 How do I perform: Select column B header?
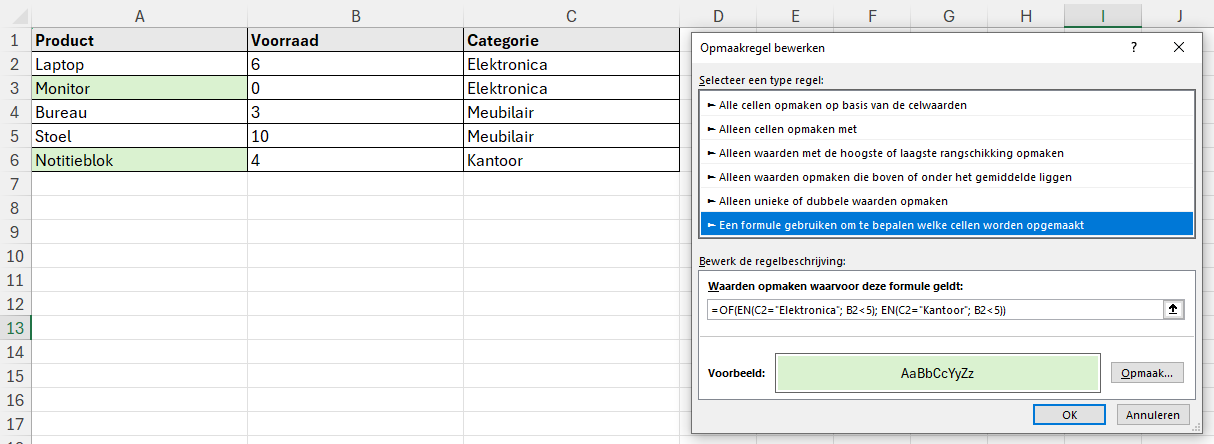355,16
